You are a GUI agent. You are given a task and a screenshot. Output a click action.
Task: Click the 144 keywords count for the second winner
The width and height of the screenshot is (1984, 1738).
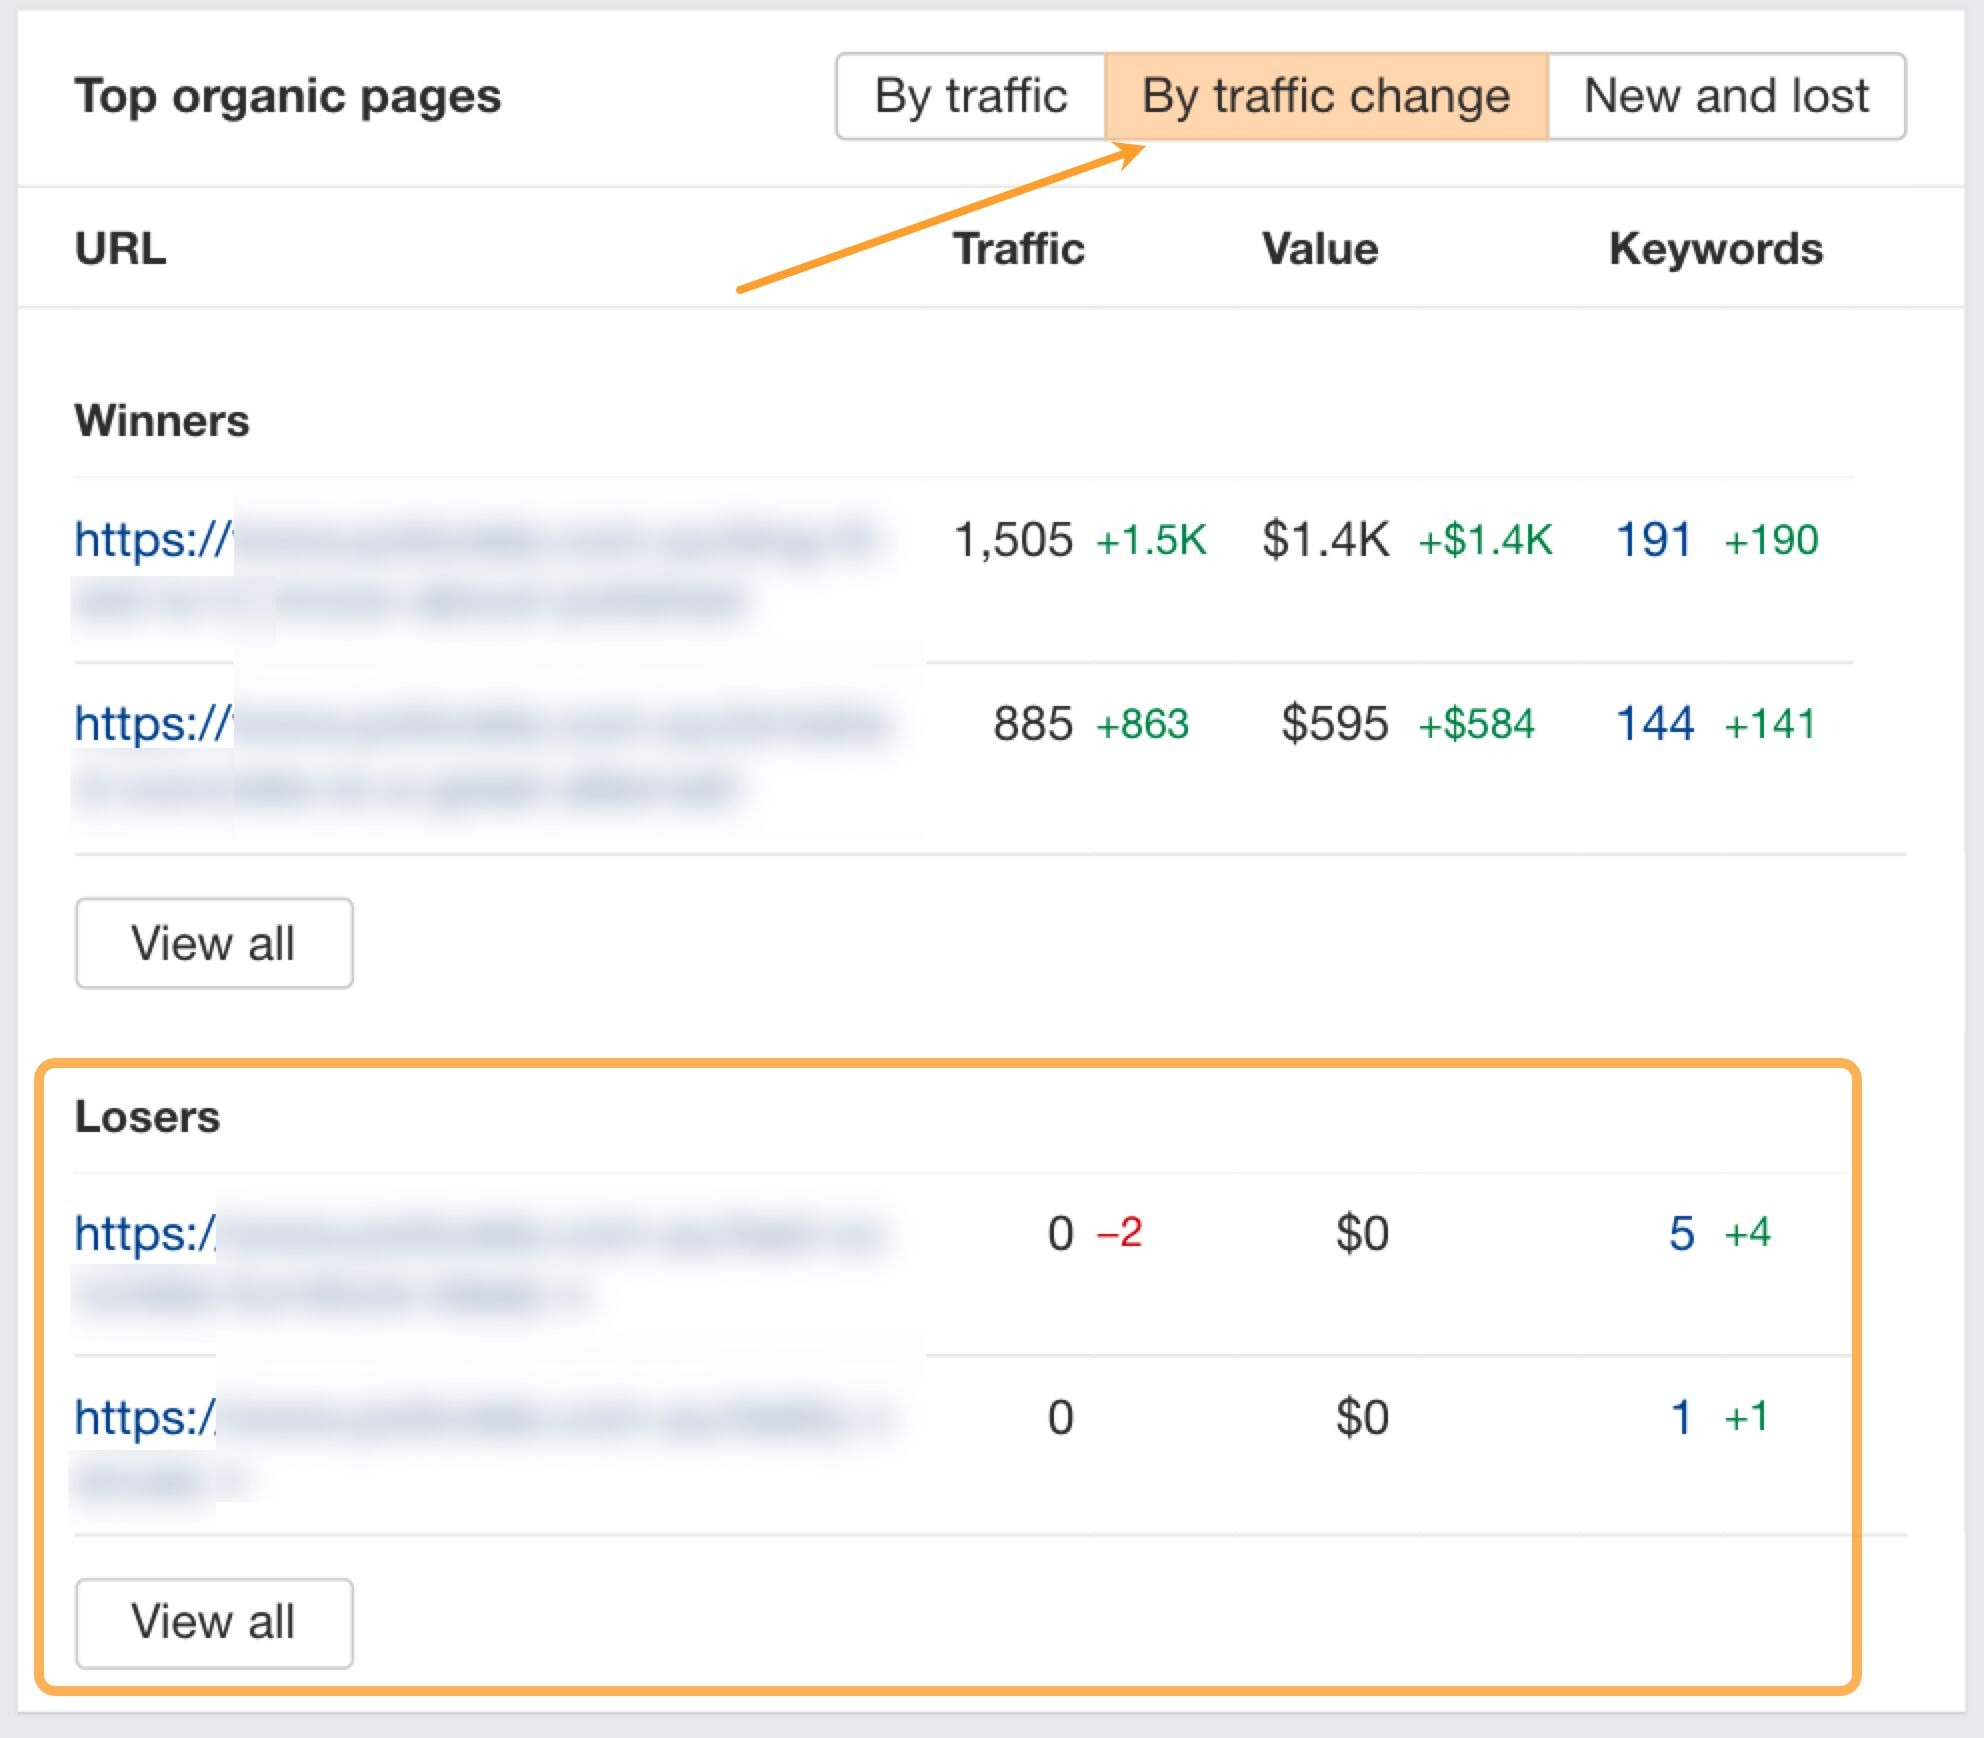click(1654, 723)
